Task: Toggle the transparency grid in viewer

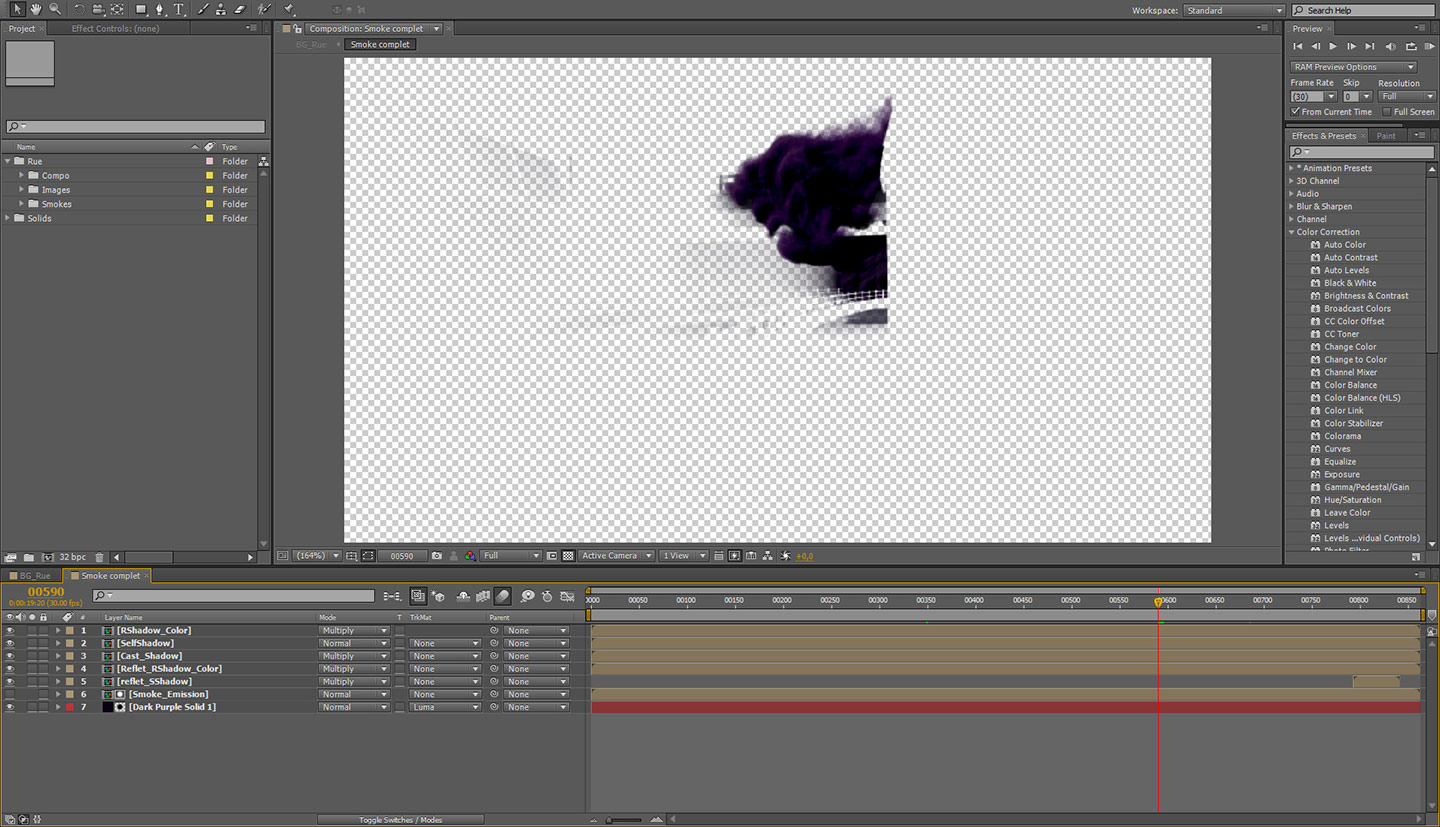Action: [568, 556]
